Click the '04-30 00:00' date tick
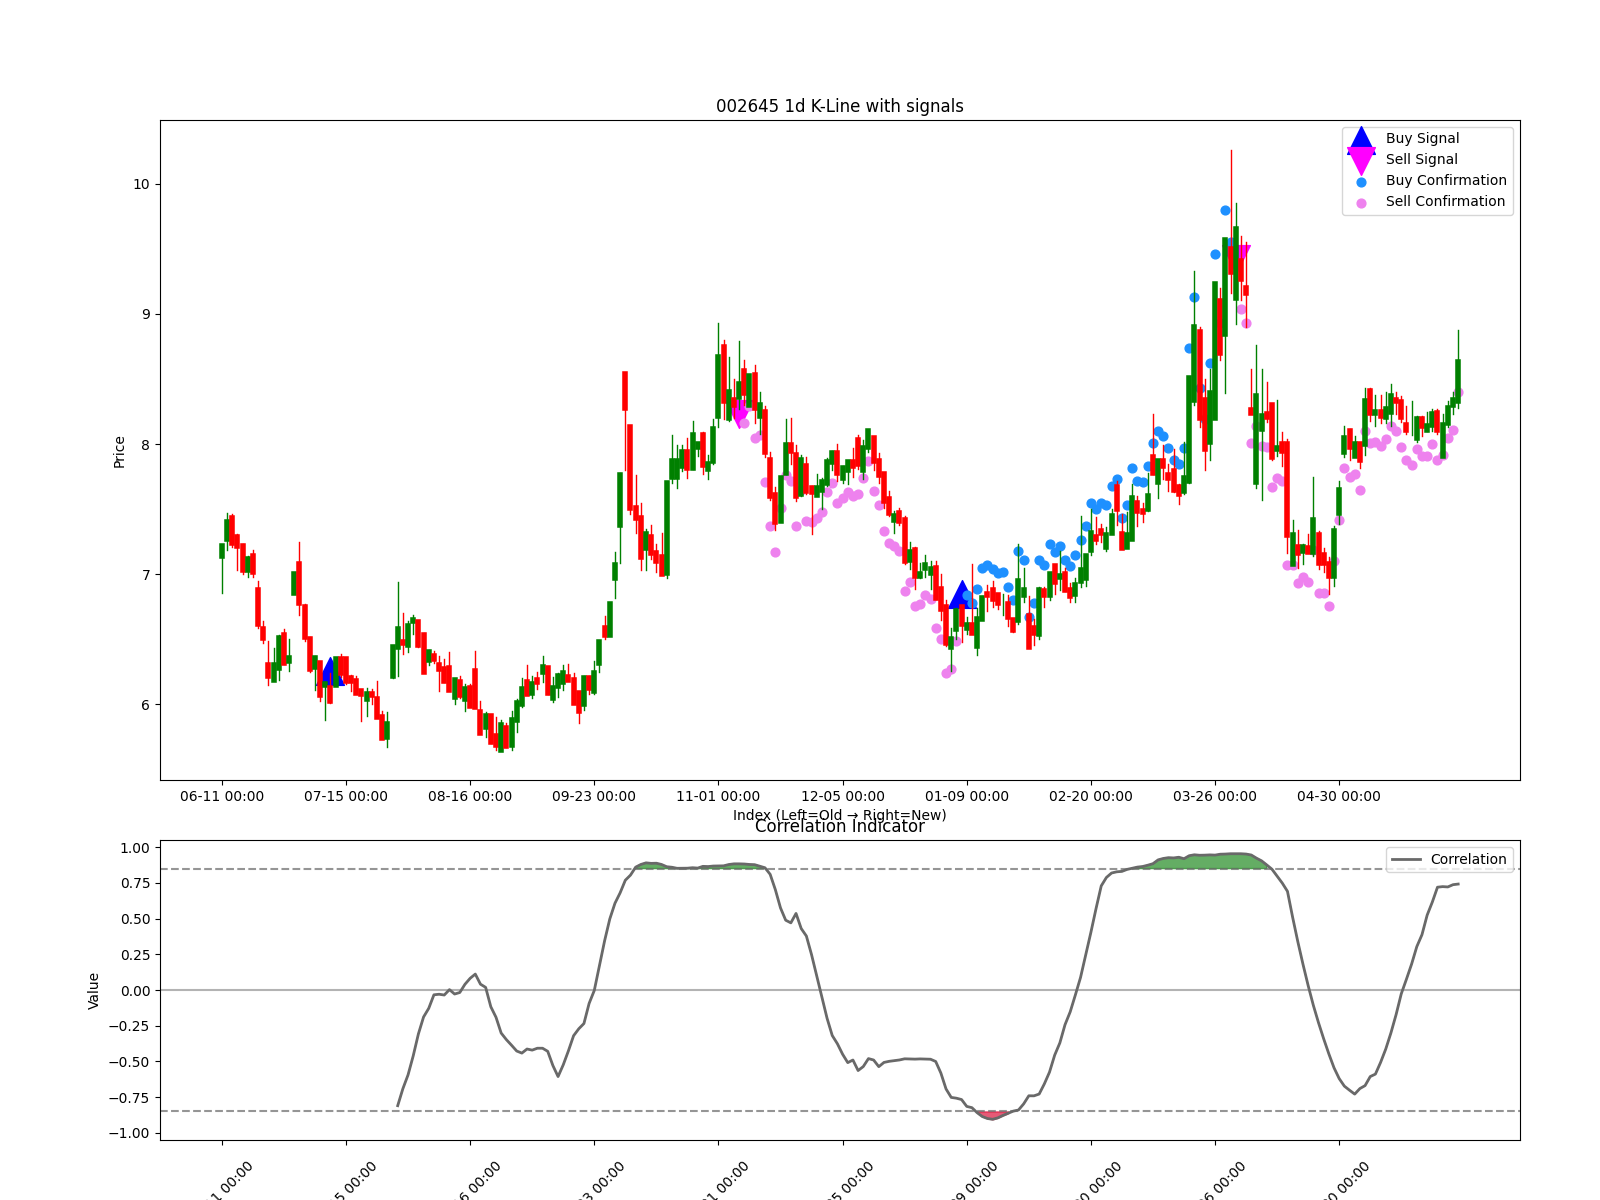This screenshot has height=1200, width=1600. 1339,797
